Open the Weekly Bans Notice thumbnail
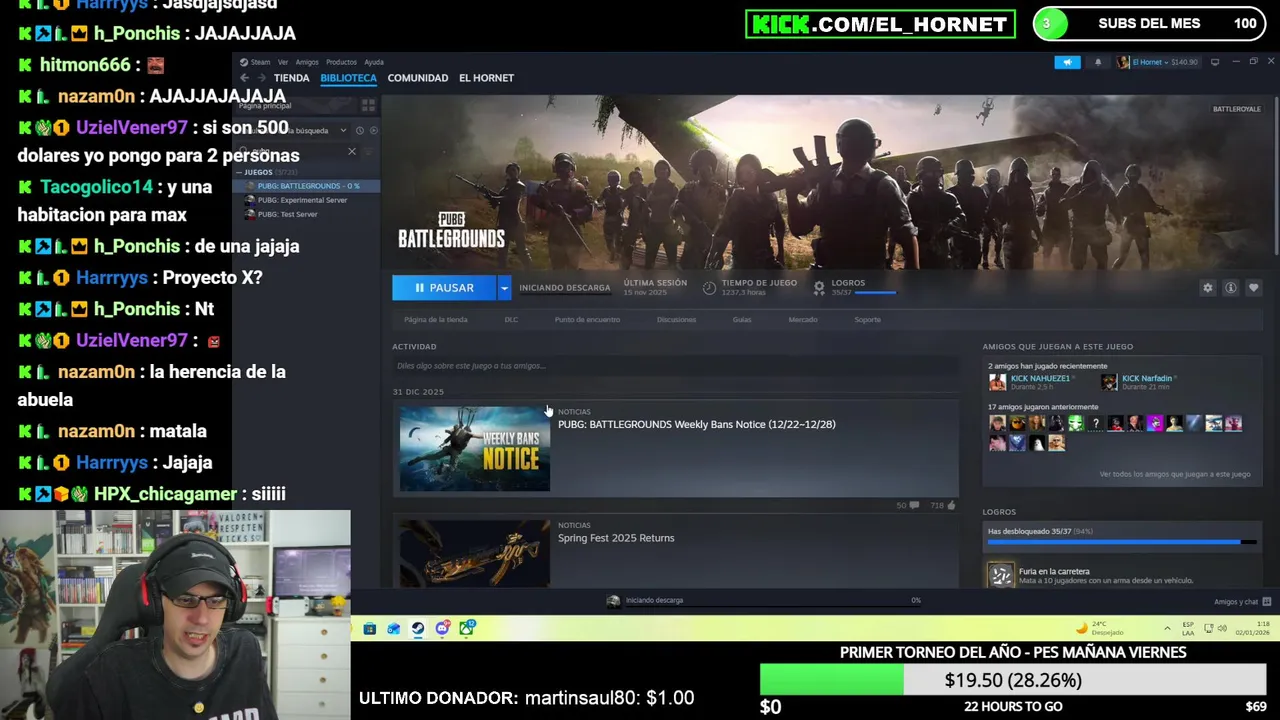1280x720 pixels. (x=474, y=449)
